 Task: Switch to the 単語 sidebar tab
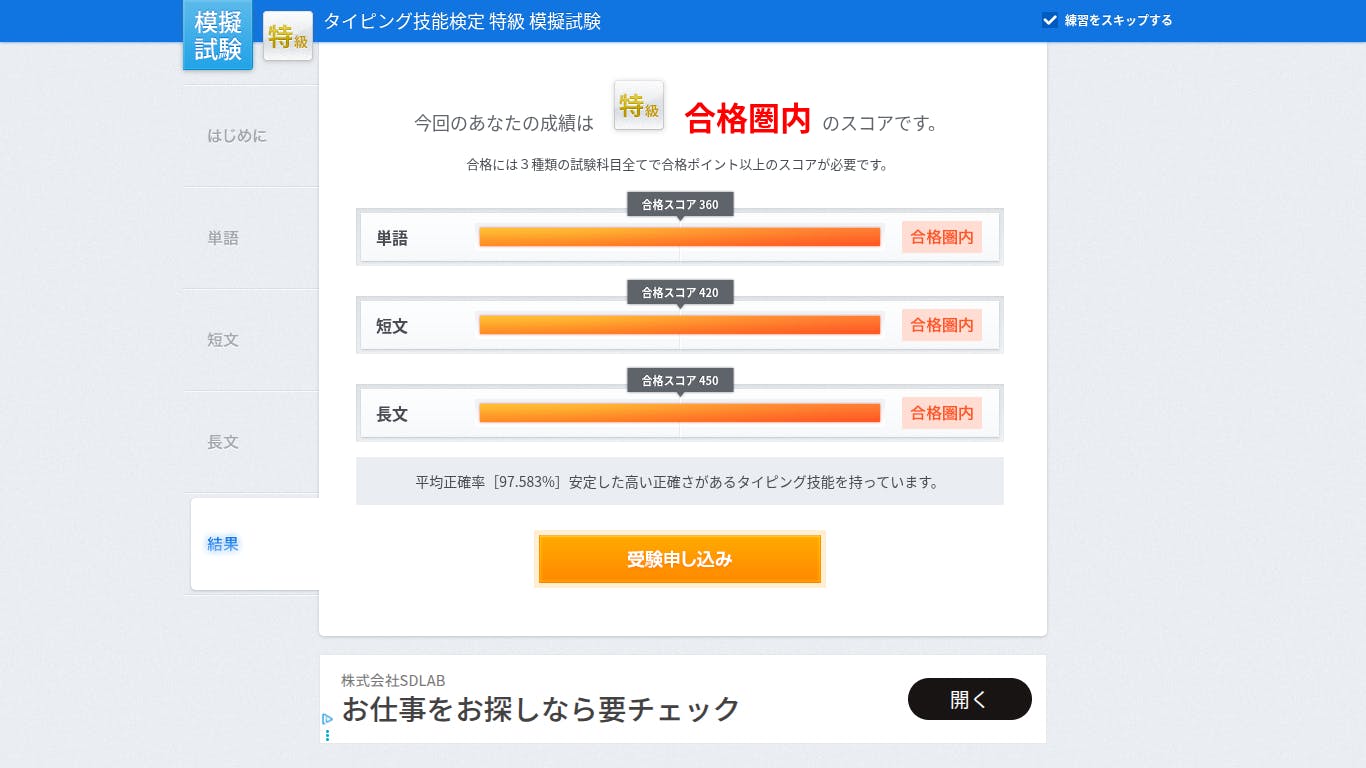[x=223, y=238]
